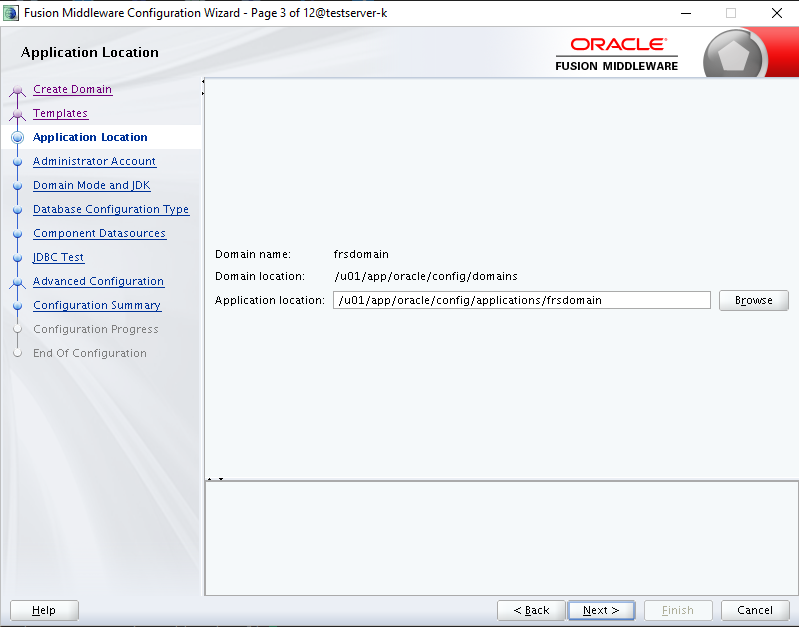Click the Templates step marker icon
This screenshot has width=799, height=627.
18,115
